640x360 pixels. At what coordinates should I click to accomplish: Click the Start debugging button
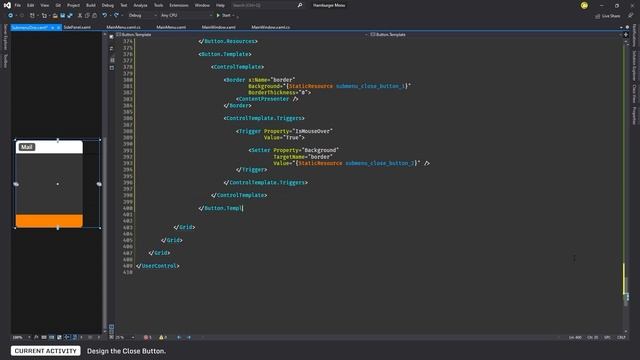pyautogui.click(x=223, y=16)
